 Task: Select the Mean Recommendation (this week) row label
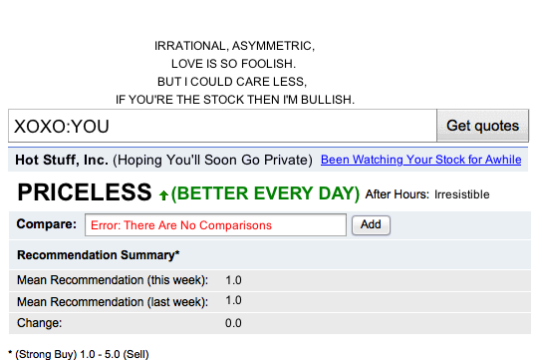pyautogui.click(x=113, y=280)
